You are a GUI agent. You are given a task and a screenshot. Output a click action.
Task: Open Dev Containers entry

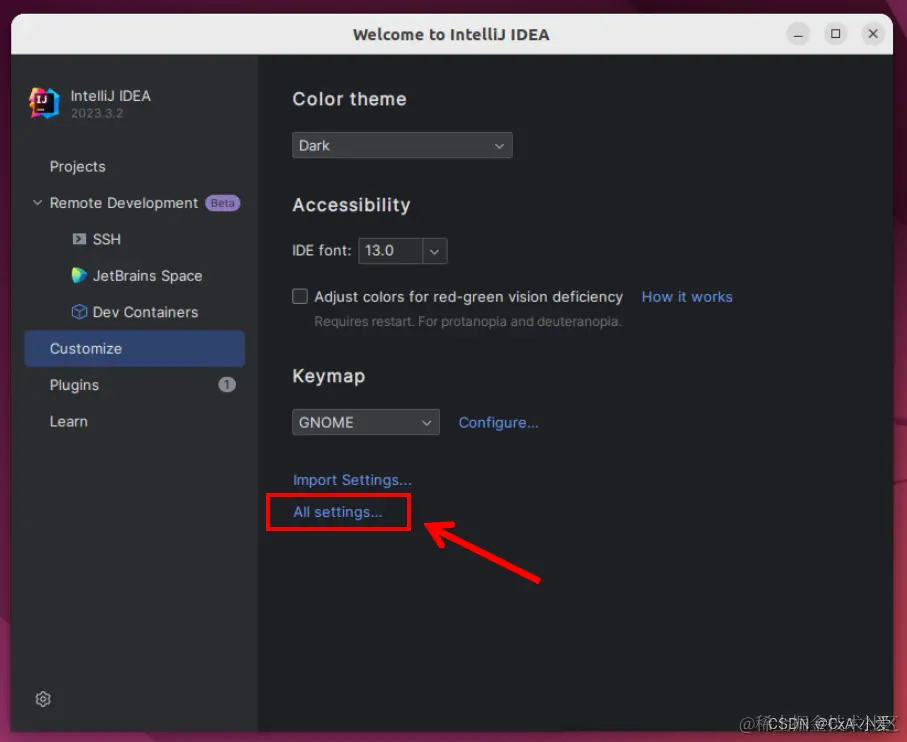[145, 312]
